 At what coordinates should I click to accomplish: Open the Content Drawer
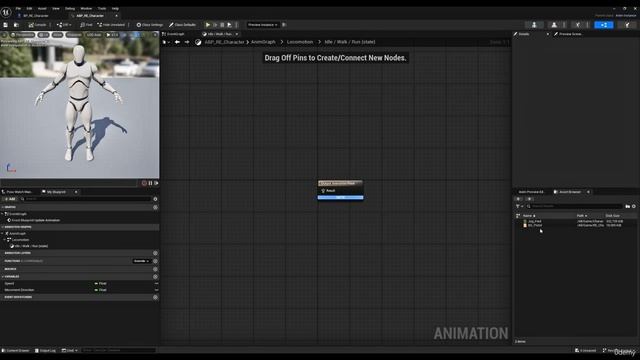click(16, 350)
